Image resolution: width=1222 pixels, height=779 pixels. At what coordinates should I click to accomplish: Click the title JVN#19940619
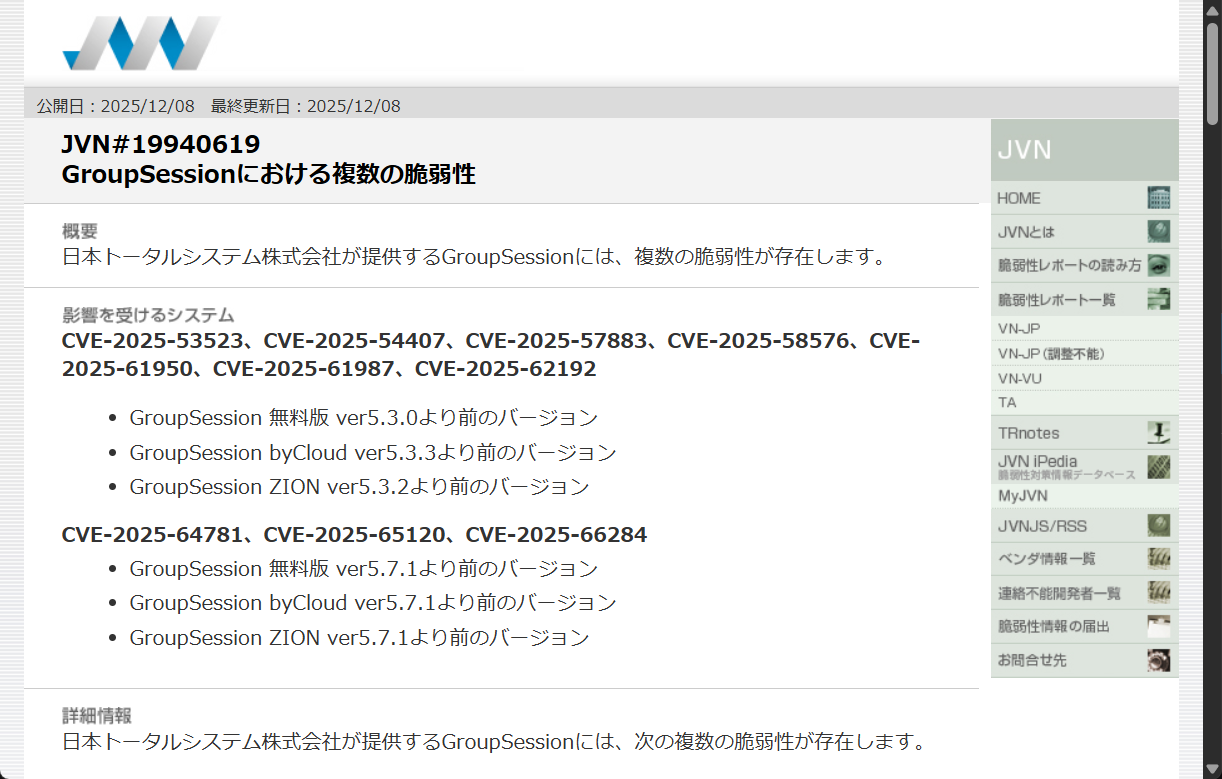click(x=161, y=145)
